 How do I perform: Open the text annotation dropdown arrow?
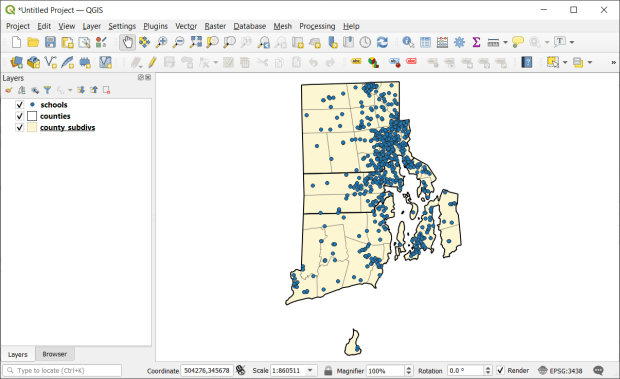(x=572, y=42)
